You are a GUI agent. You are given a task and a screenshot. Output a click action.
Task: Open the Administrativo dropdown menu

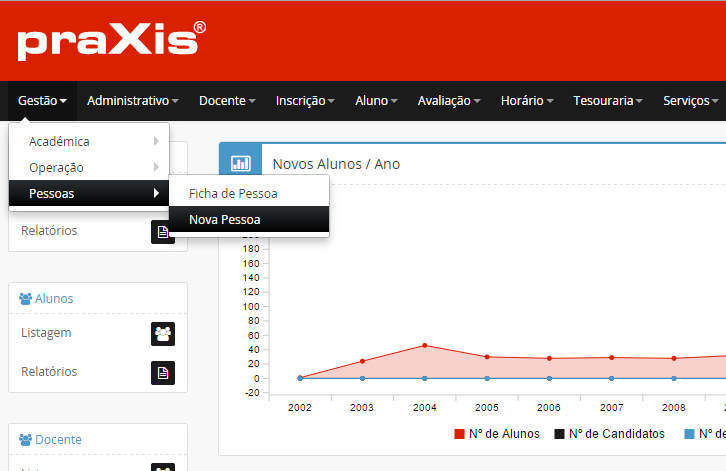coord(132,101)
